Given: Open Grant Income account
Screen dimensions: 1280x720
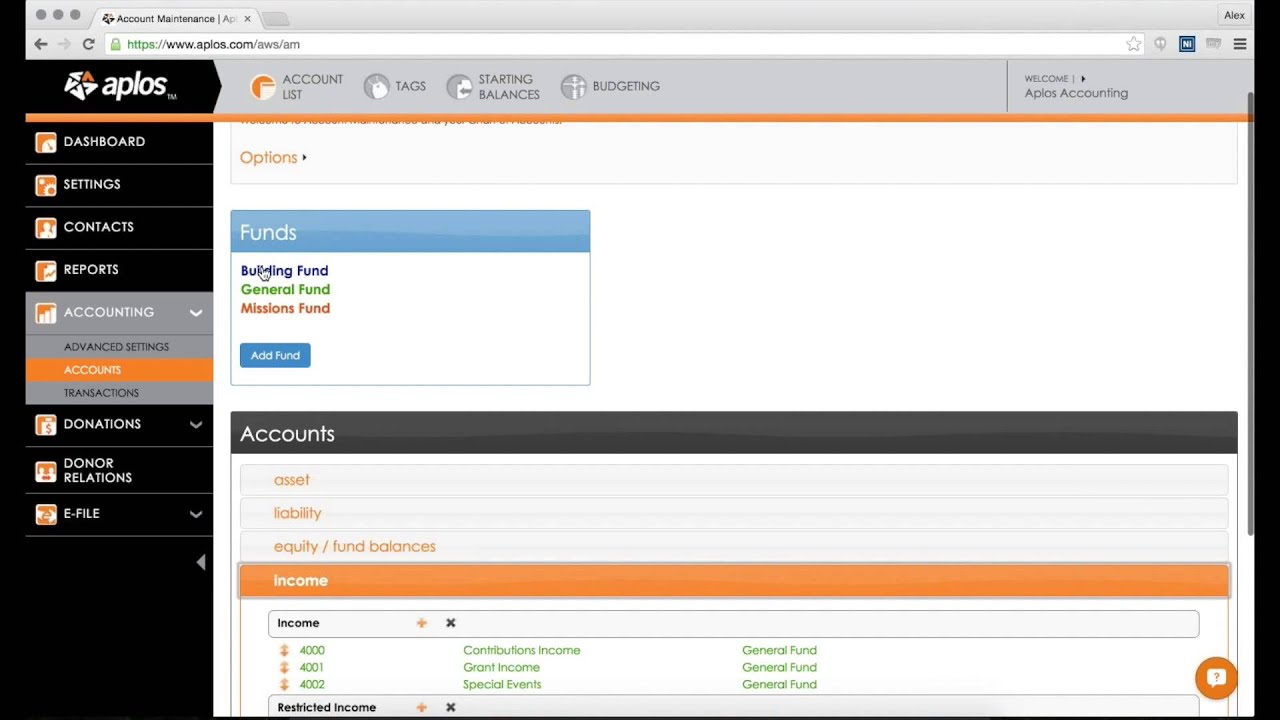Looking at the screenshot, I should coord(501,667).
